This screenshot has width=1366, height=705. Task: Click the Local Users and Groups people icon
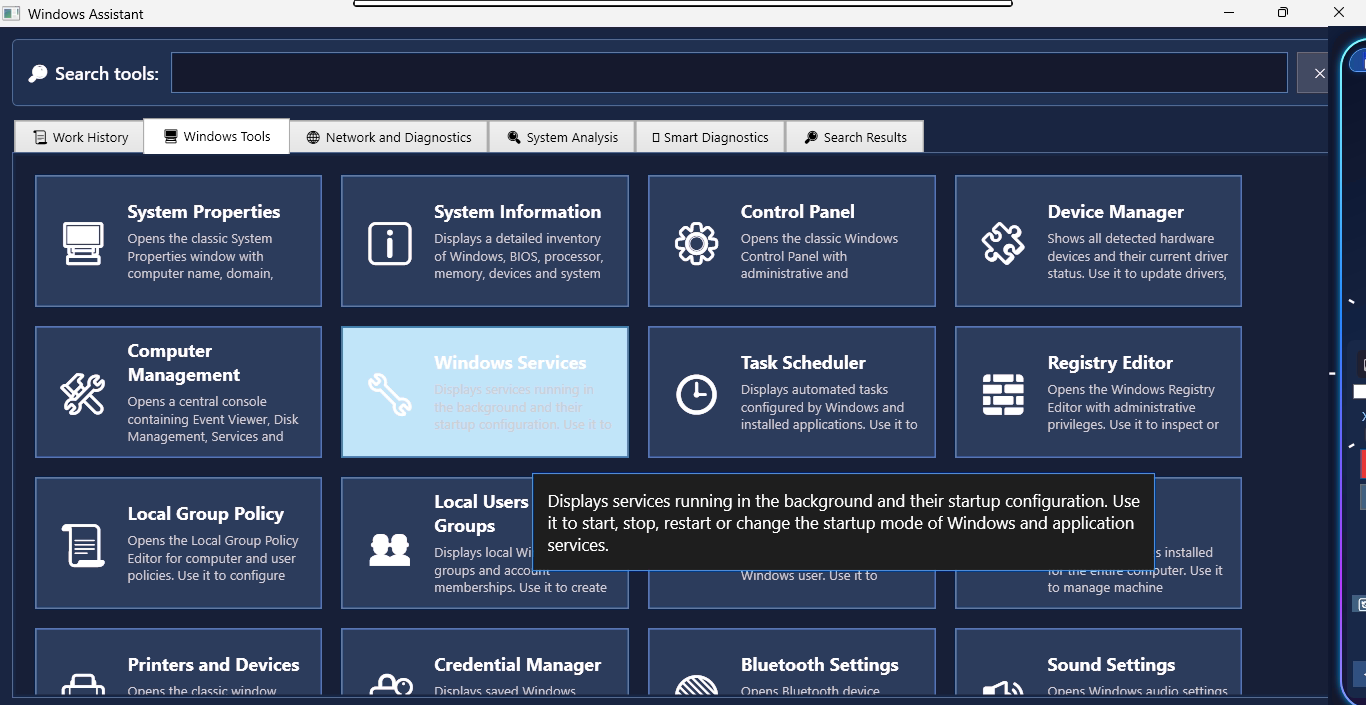click(390, 549)
